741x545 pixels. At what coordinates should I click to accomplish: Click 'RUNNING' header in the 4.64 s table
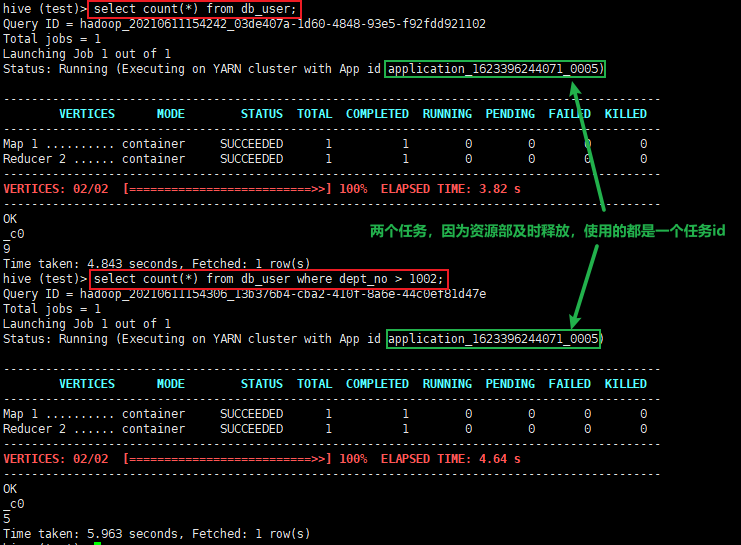click(x=447, y=383)
